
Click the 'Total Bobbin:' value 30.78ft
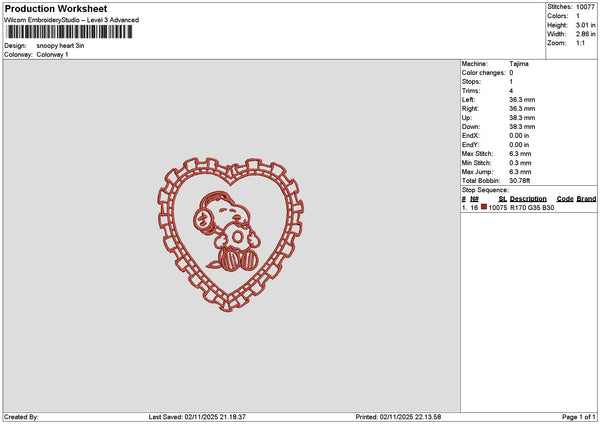coord(520,181)
